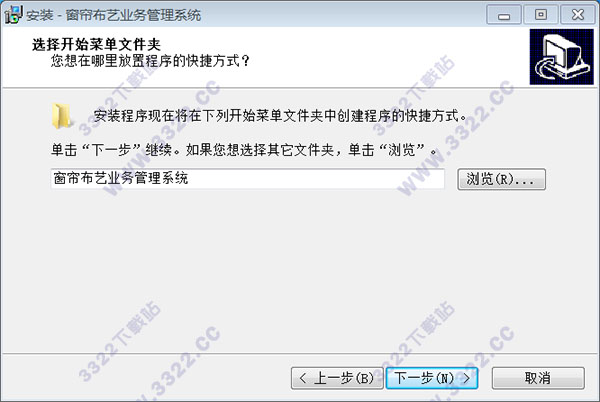The height and width of the screenshot is (402, 600).
Task: Click the 安装 - 窗帘布艺业务管理系统 title text
Action: click(x=114, y=15)
